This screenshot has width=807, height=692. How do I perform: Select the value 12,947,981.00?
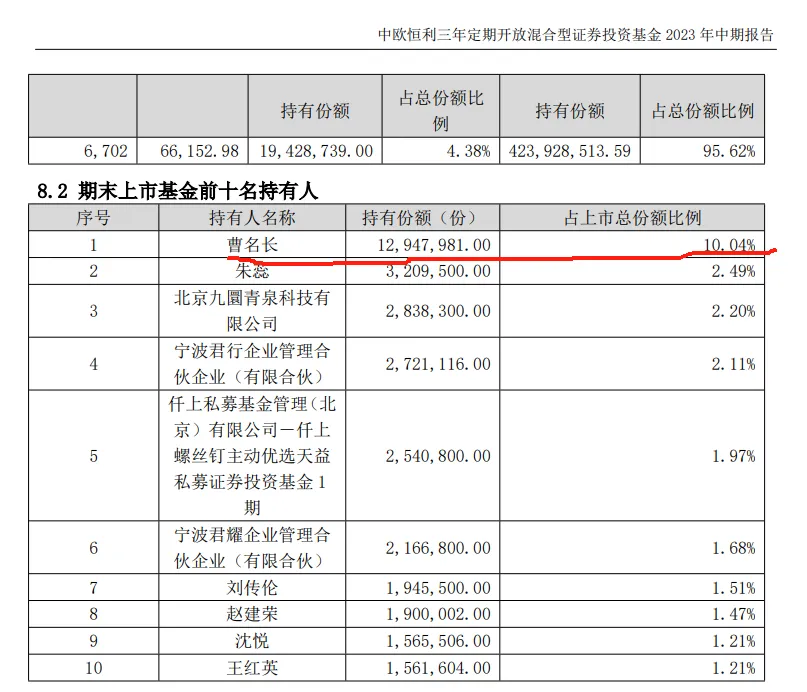click(x=434, y=245)
